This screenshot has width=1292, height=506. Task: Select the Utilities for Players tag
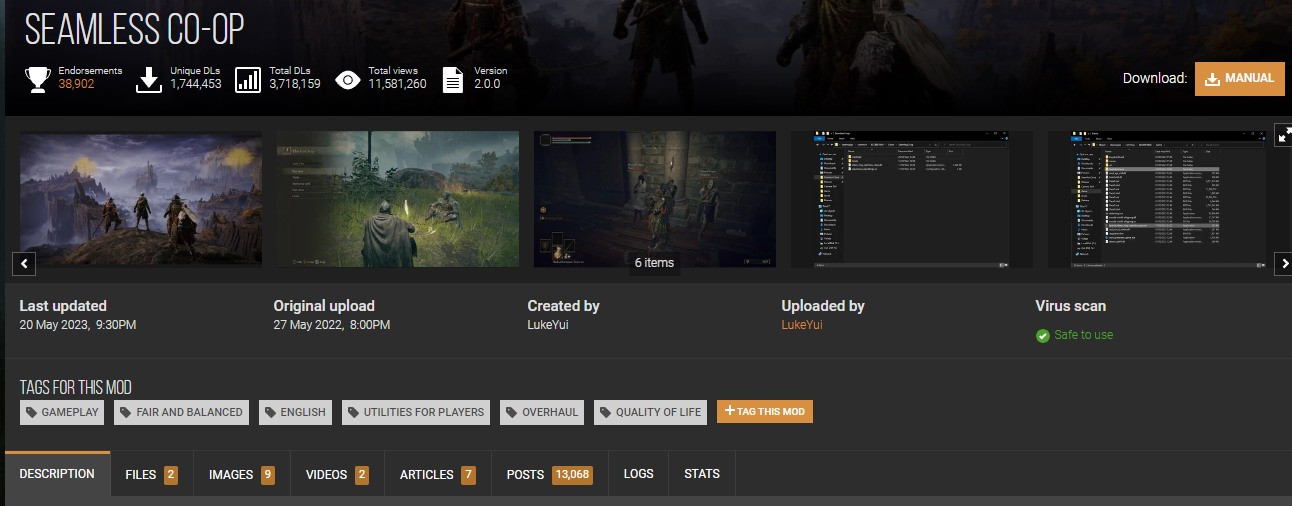pyautogui.click(x=416, y=412)
